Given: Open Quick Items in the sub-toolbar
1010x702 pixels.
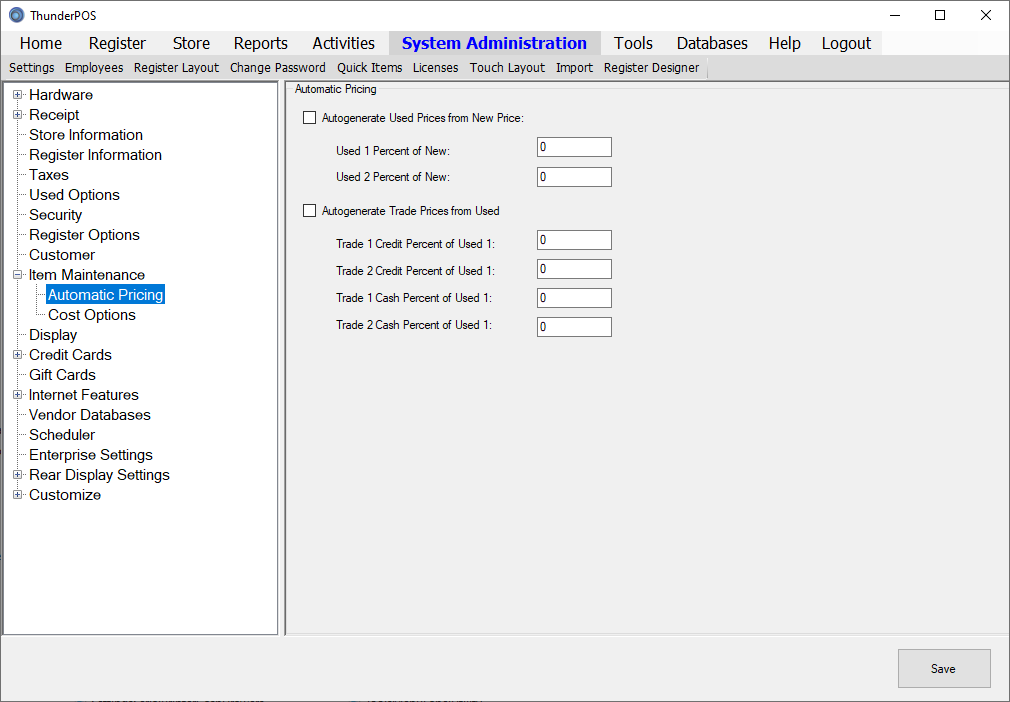Looking at the screenshot, I should (x=369, y=68).
